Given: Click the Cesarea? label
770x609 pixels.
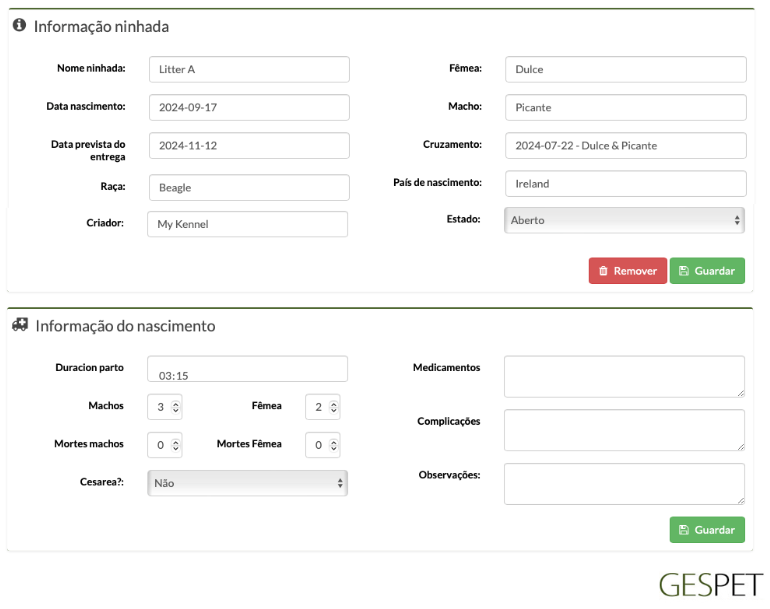Looking at the screenshot, I should 102,482.
